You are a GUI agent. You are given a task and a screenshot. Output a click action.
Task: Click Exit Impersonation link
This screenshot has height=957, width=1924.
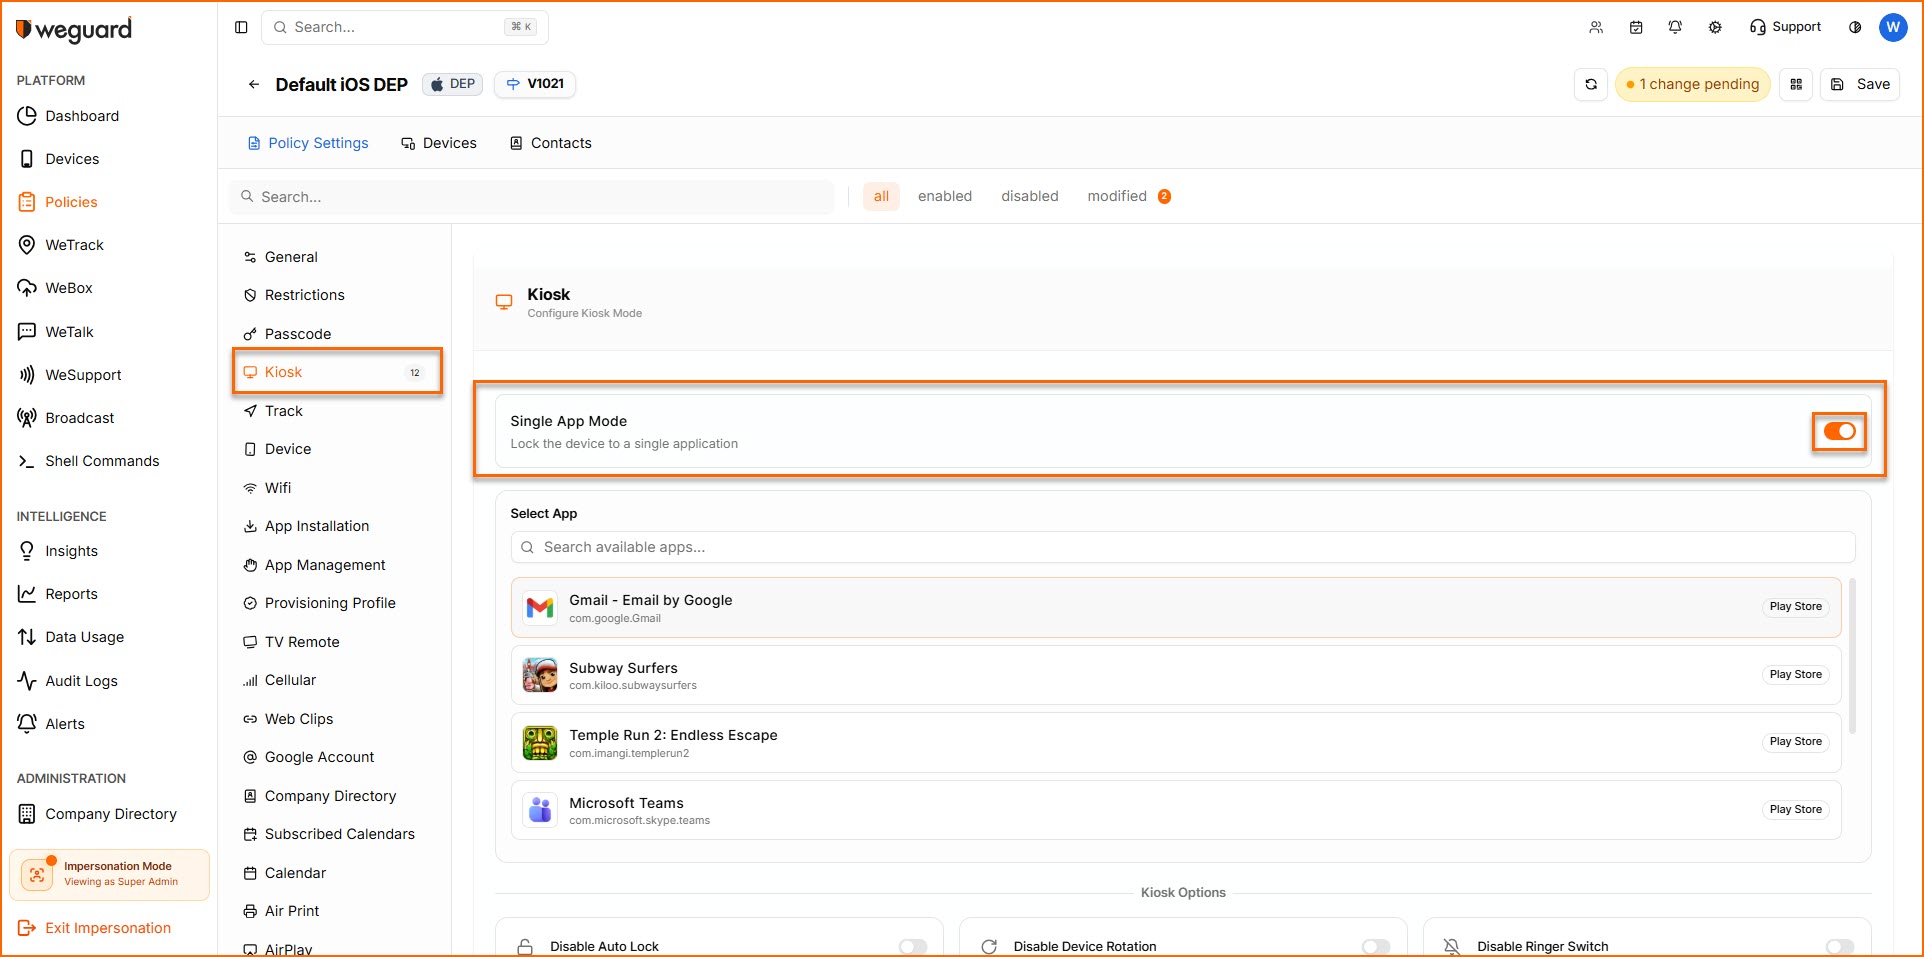pyautogui.click(x=108, y=928)
